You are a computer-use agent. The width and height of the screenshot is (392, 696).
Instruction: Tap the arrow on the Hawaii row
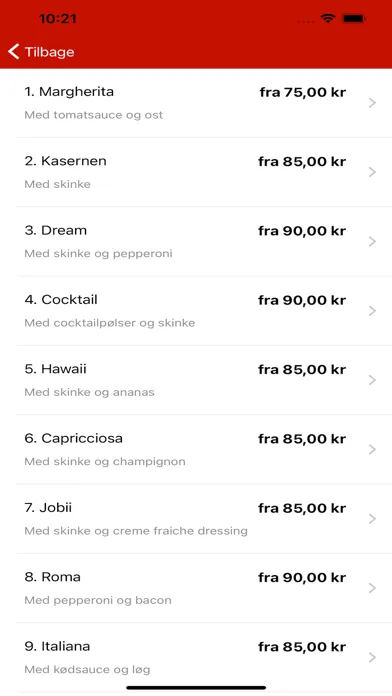click(372, 380)
